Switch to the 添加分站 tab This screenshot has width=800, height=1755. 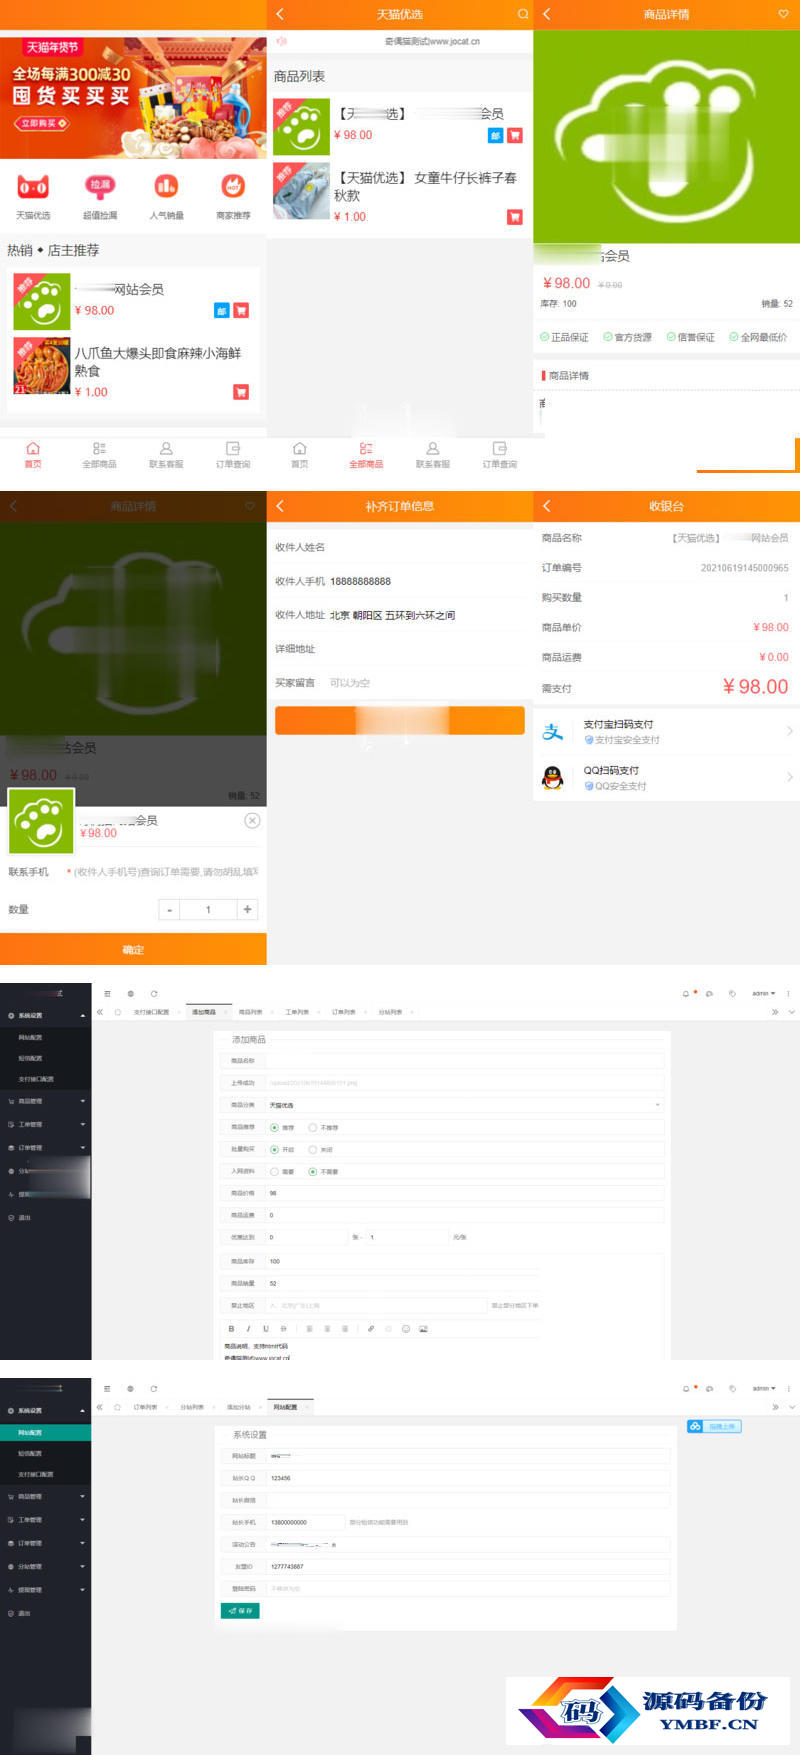tap(238, 1407)
